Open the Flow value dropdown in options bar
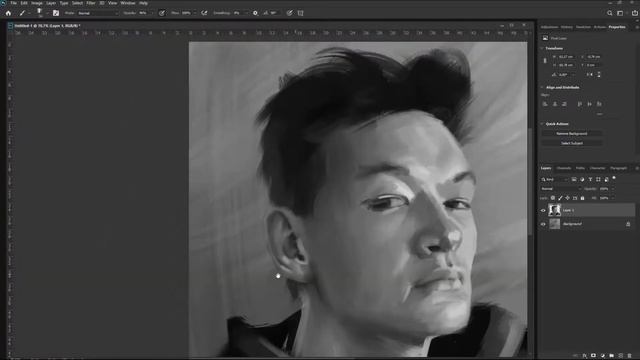Viewport: 640px width, 360px height. pos(194,13)
